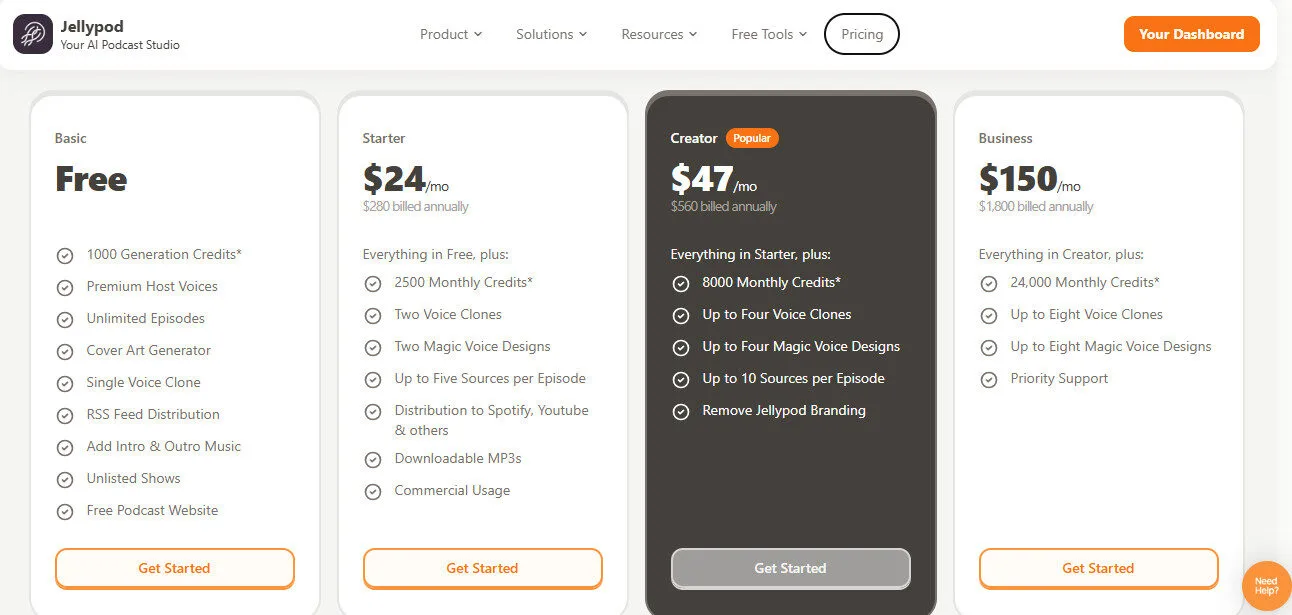Open the Need Help chat widget

point(1266,586)
